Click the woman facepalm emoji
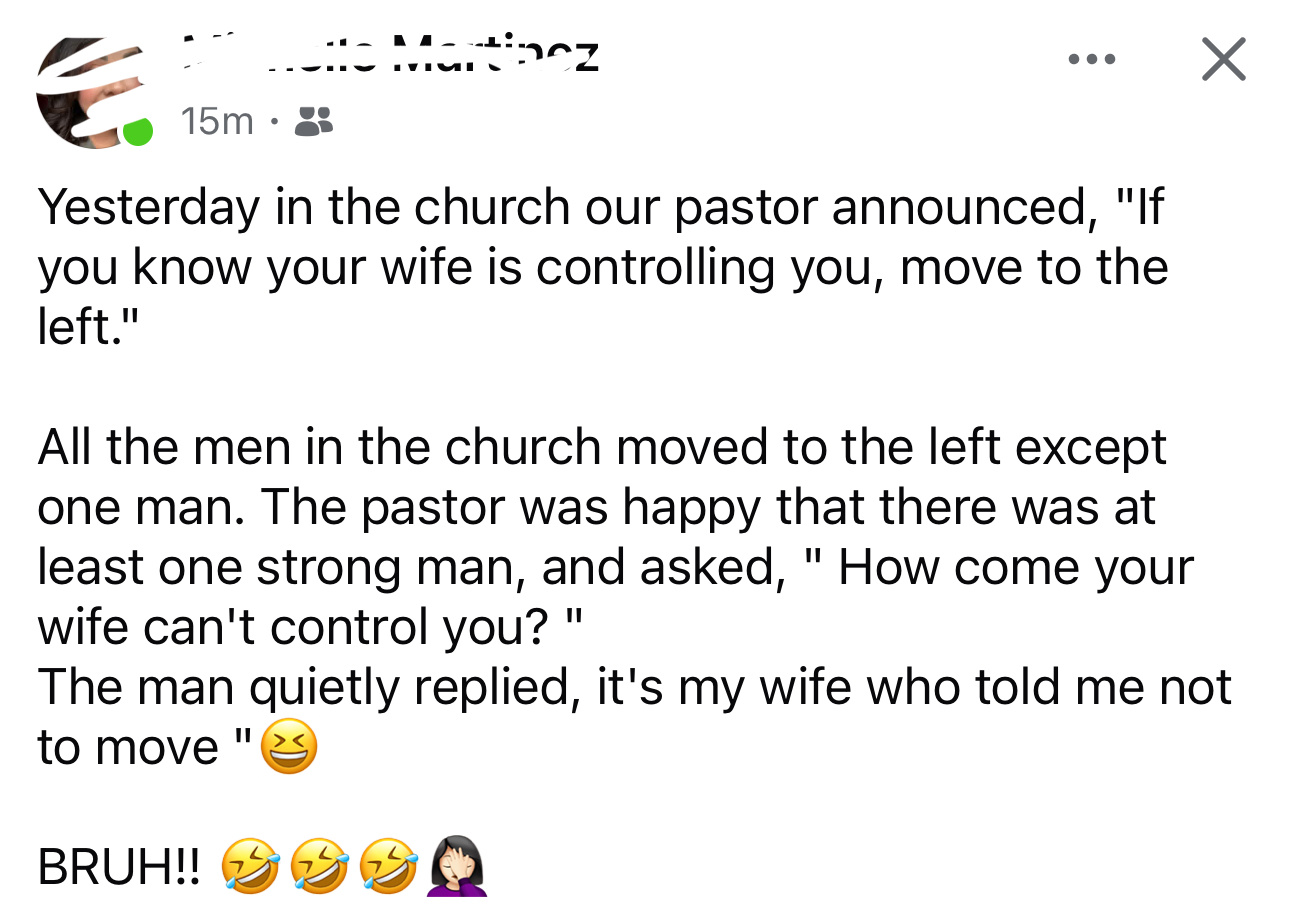Viewport: 1290px width, 915px height. pos(457,866)
